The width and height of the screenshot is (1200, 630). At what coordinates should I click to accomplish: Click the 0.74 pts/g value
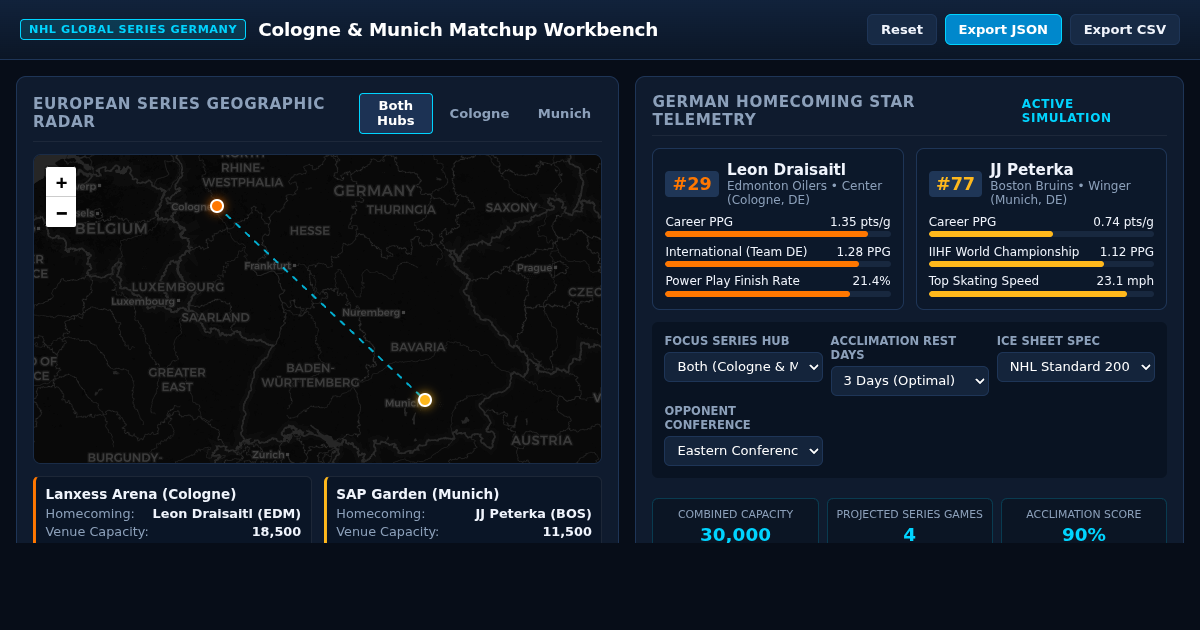(1123, 222)
